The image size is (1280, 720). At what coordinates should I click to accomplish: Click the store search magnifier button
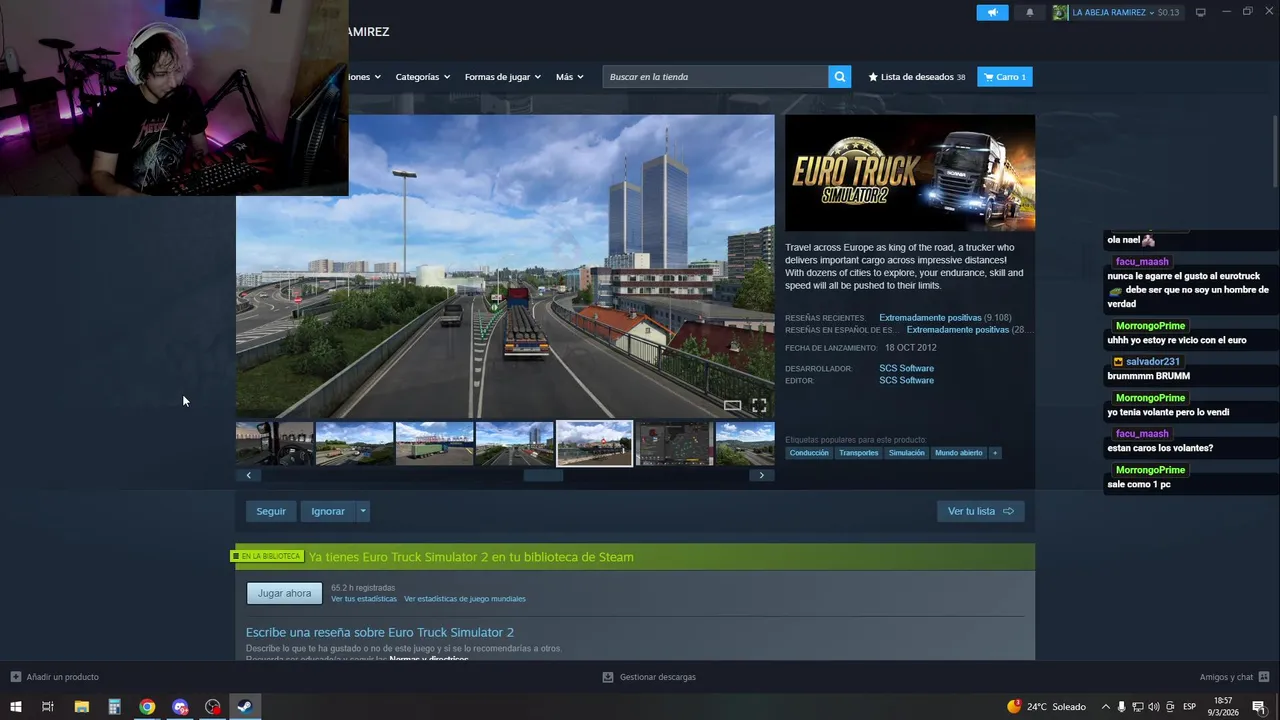(840, 77)
